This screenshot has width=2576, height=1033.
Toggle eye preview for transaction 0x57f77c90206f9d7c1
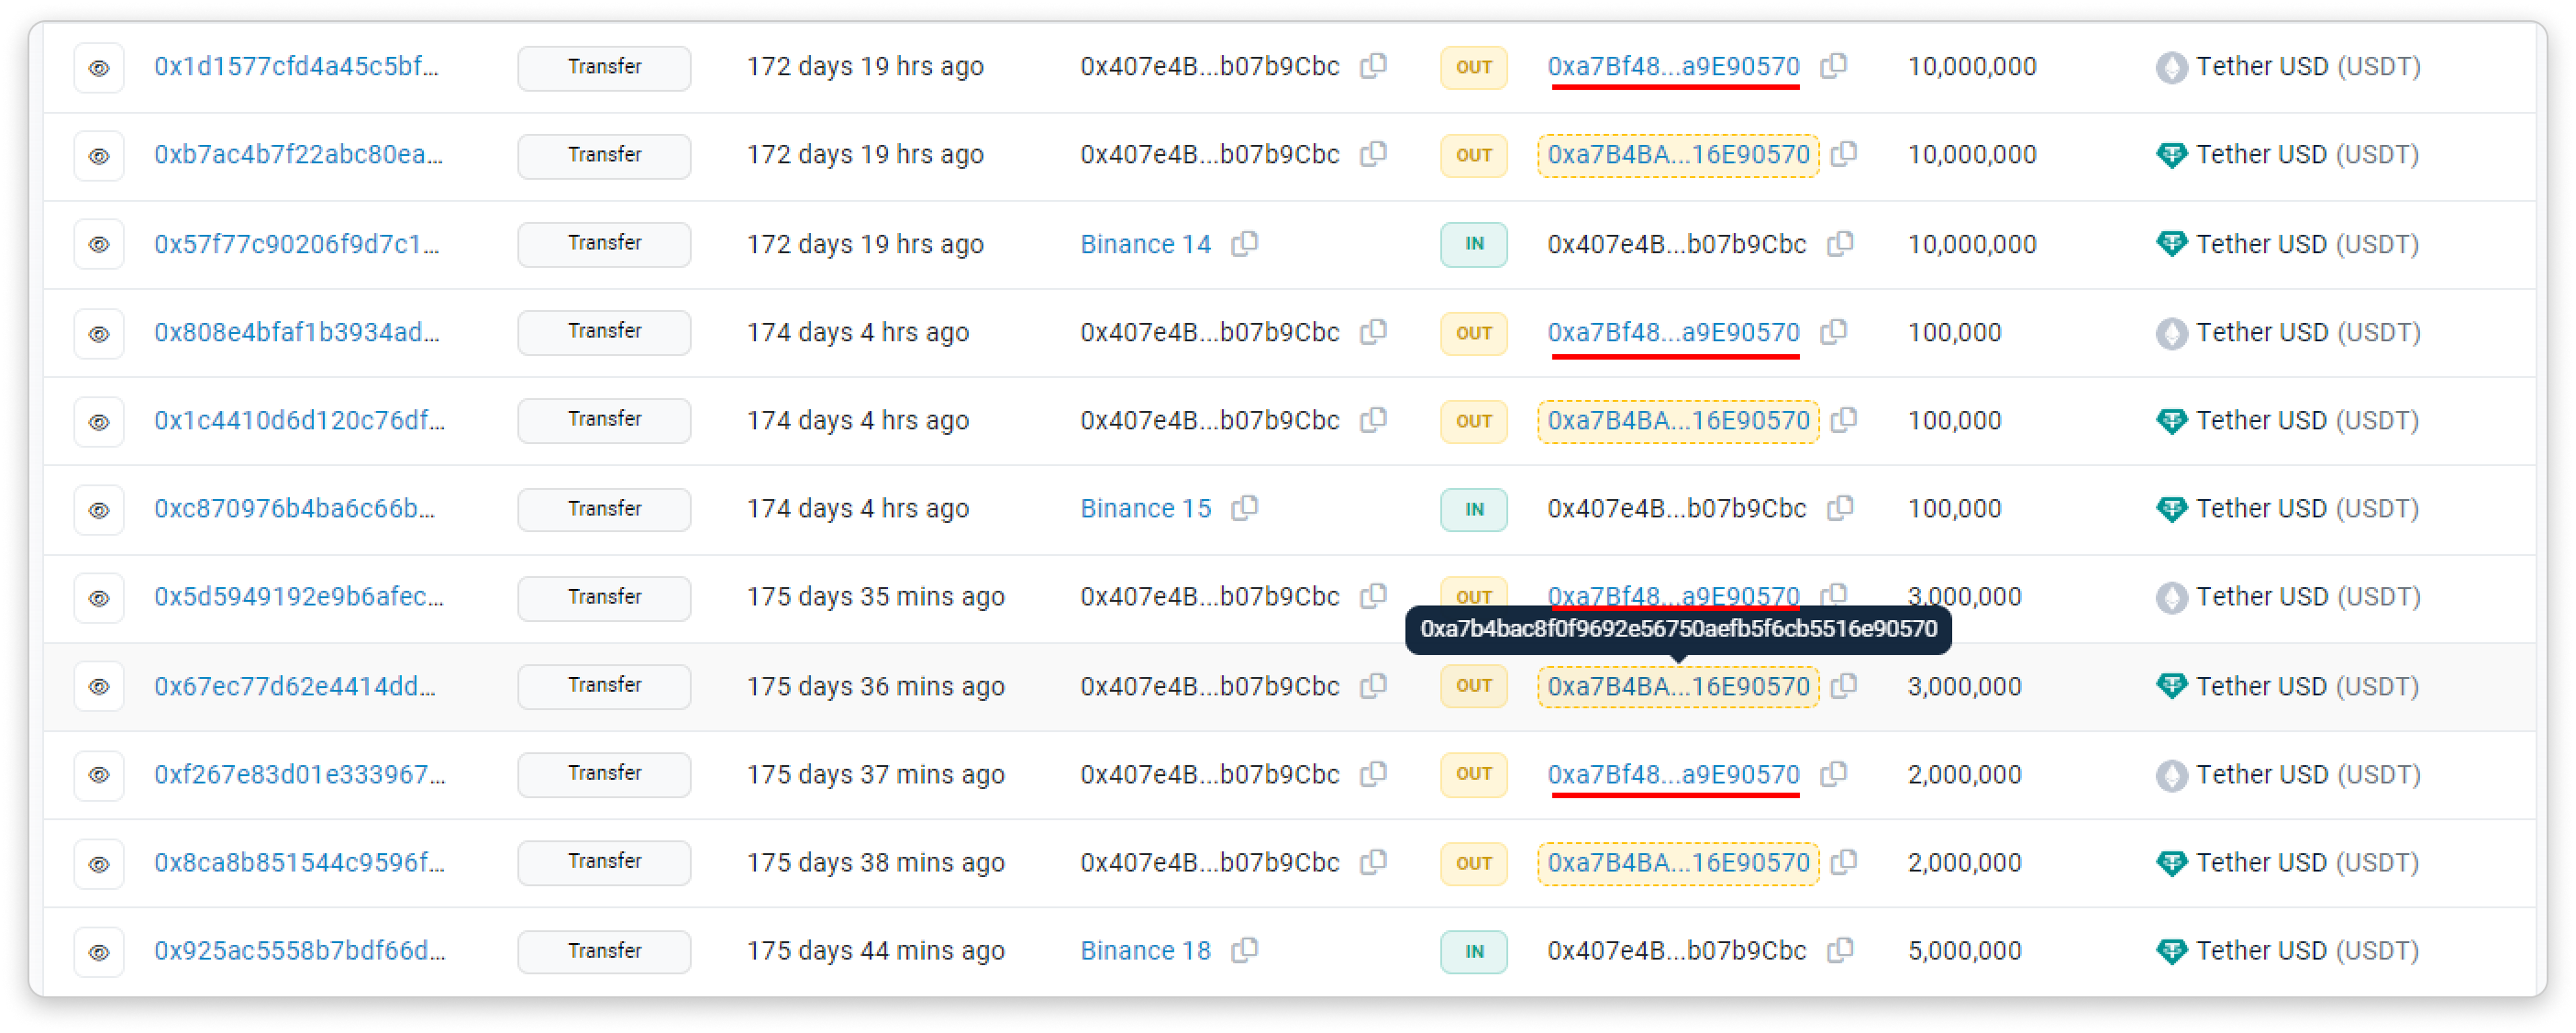click(x=99, y=244)
